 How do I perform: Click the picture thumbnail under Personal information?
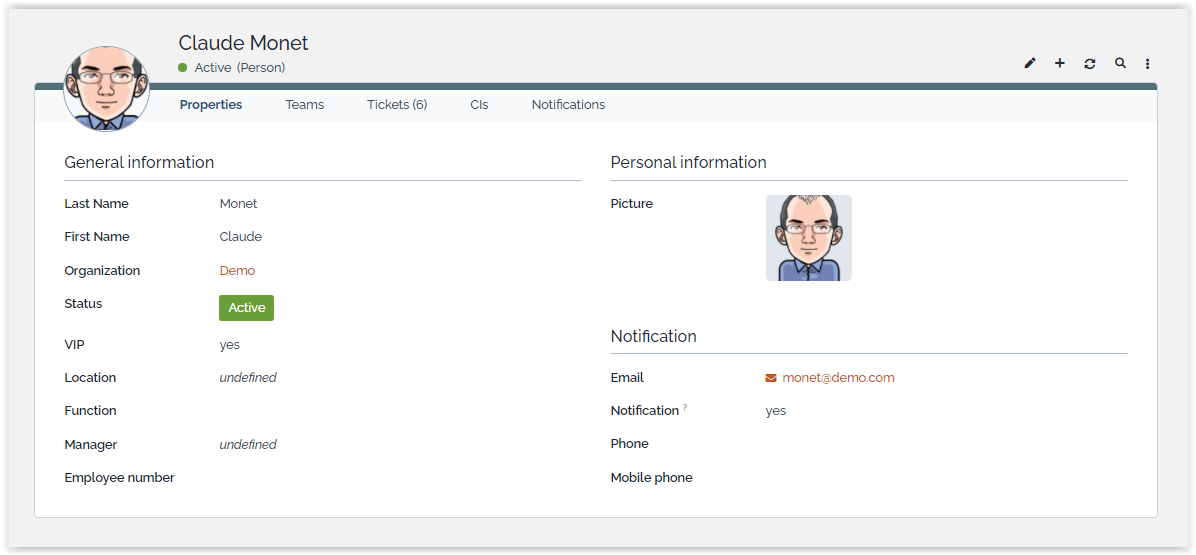[809, 238]
